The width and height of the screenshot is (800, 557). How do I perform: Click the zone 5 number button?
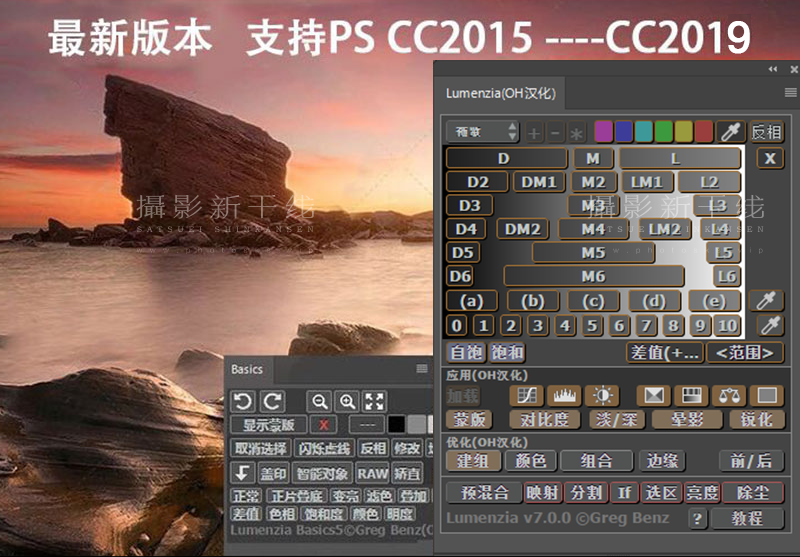[592, 325]
